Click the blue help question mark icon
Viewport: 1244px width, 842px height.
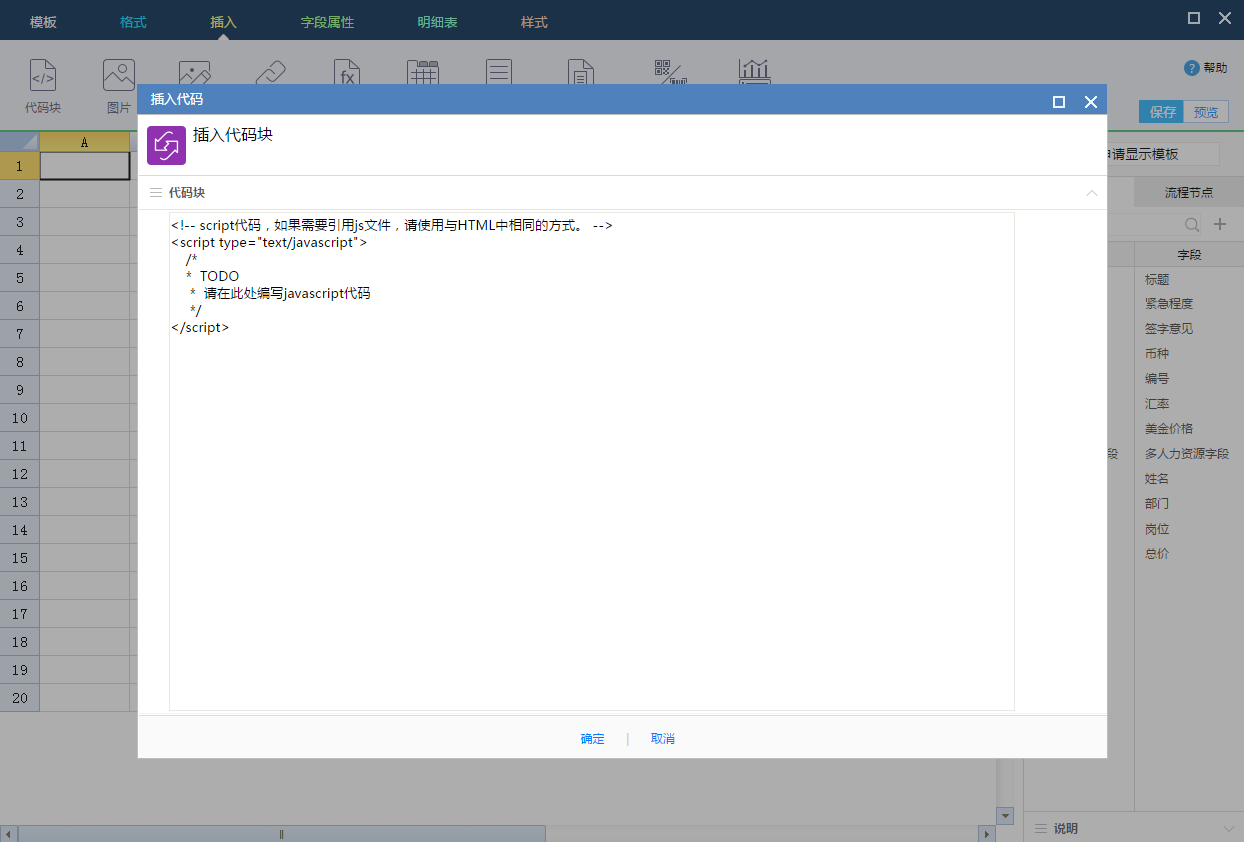pyautogui.click(x=1191, y=68)
